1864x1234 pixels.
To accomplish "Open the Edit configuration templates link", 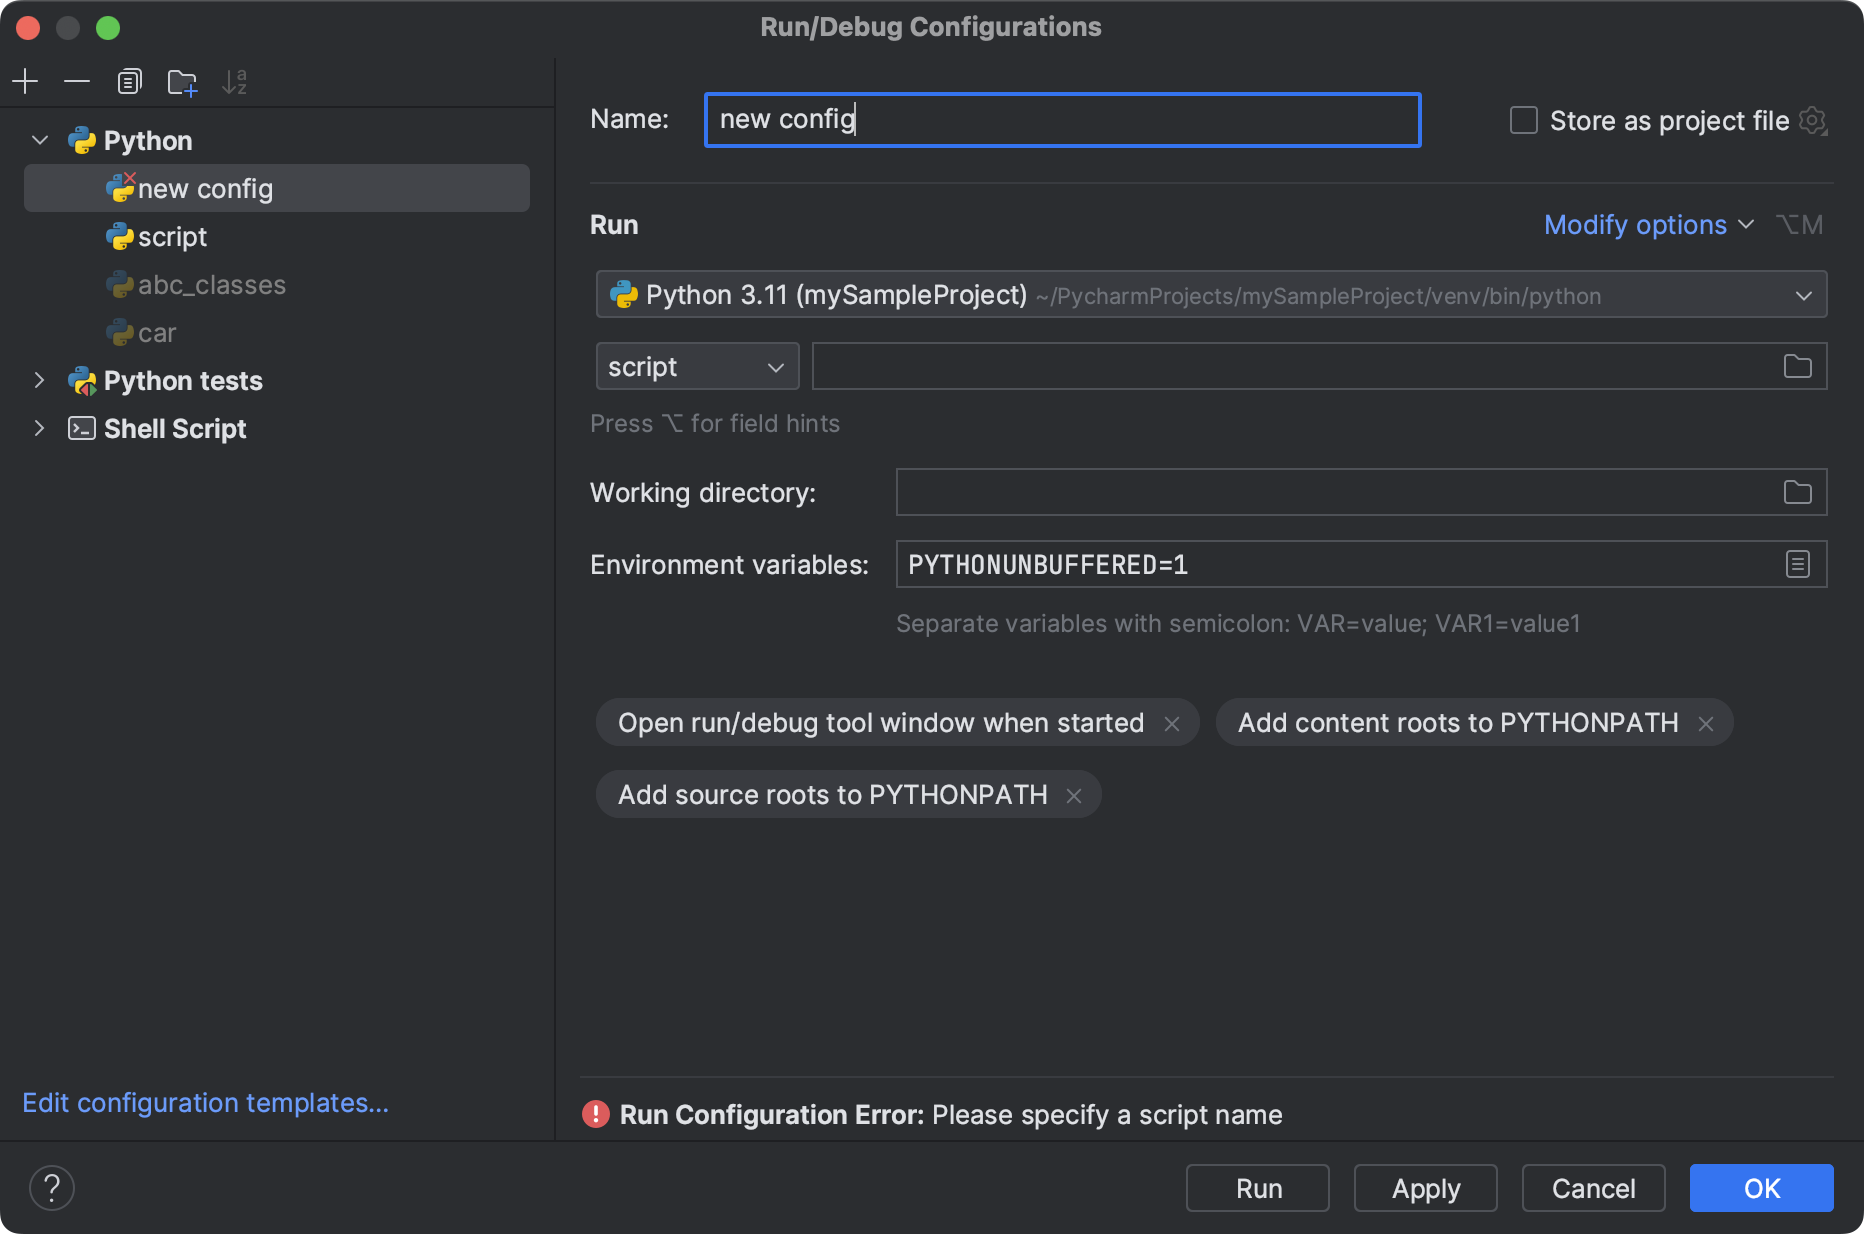I will (205, 1102).
